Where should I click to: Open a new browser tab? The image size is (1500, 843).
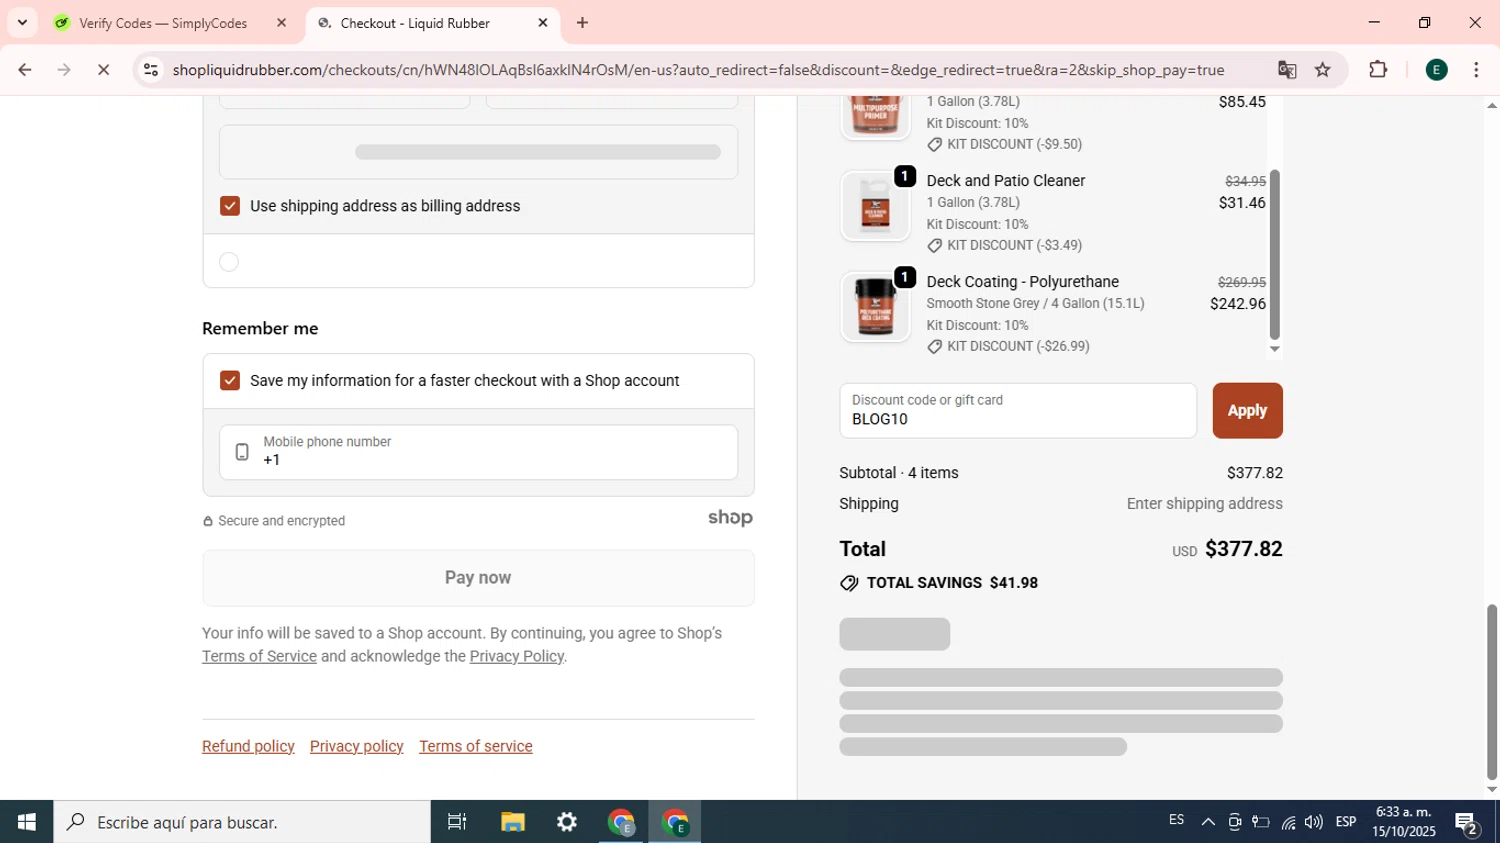583,23
